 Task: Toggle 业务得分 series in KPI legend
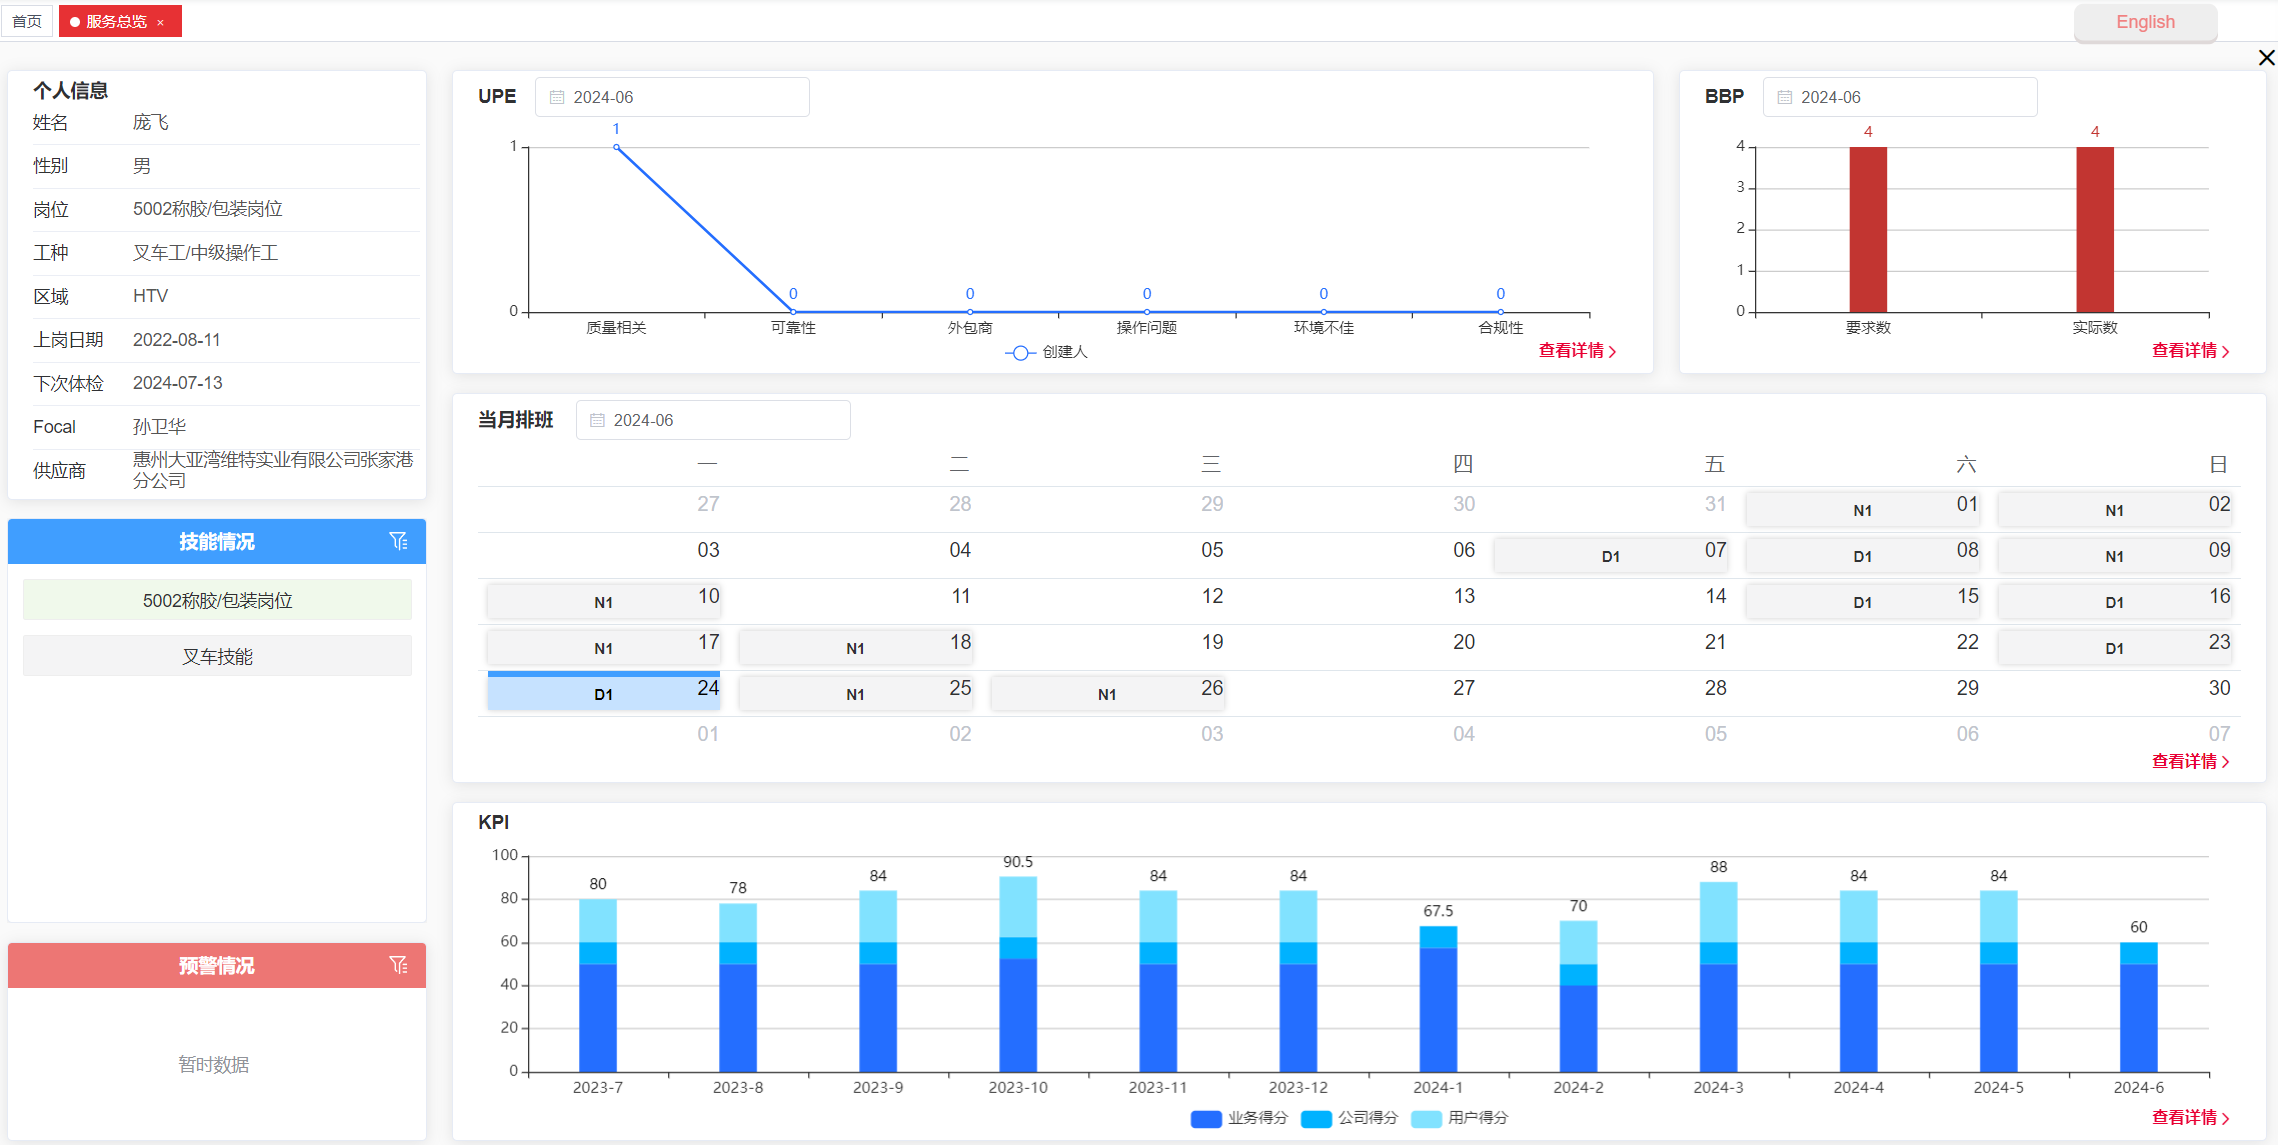click(1206, 1118)
